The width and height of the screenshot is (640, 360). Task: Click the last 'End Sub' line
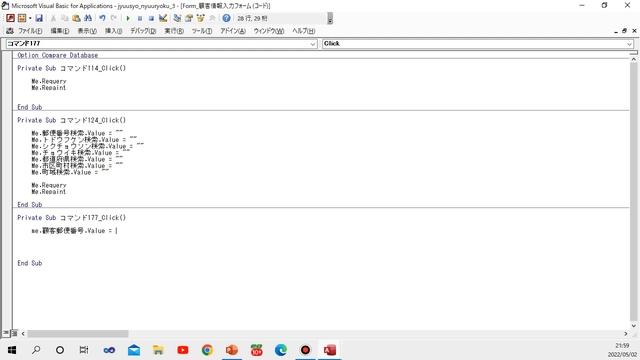tap(29, 263)
